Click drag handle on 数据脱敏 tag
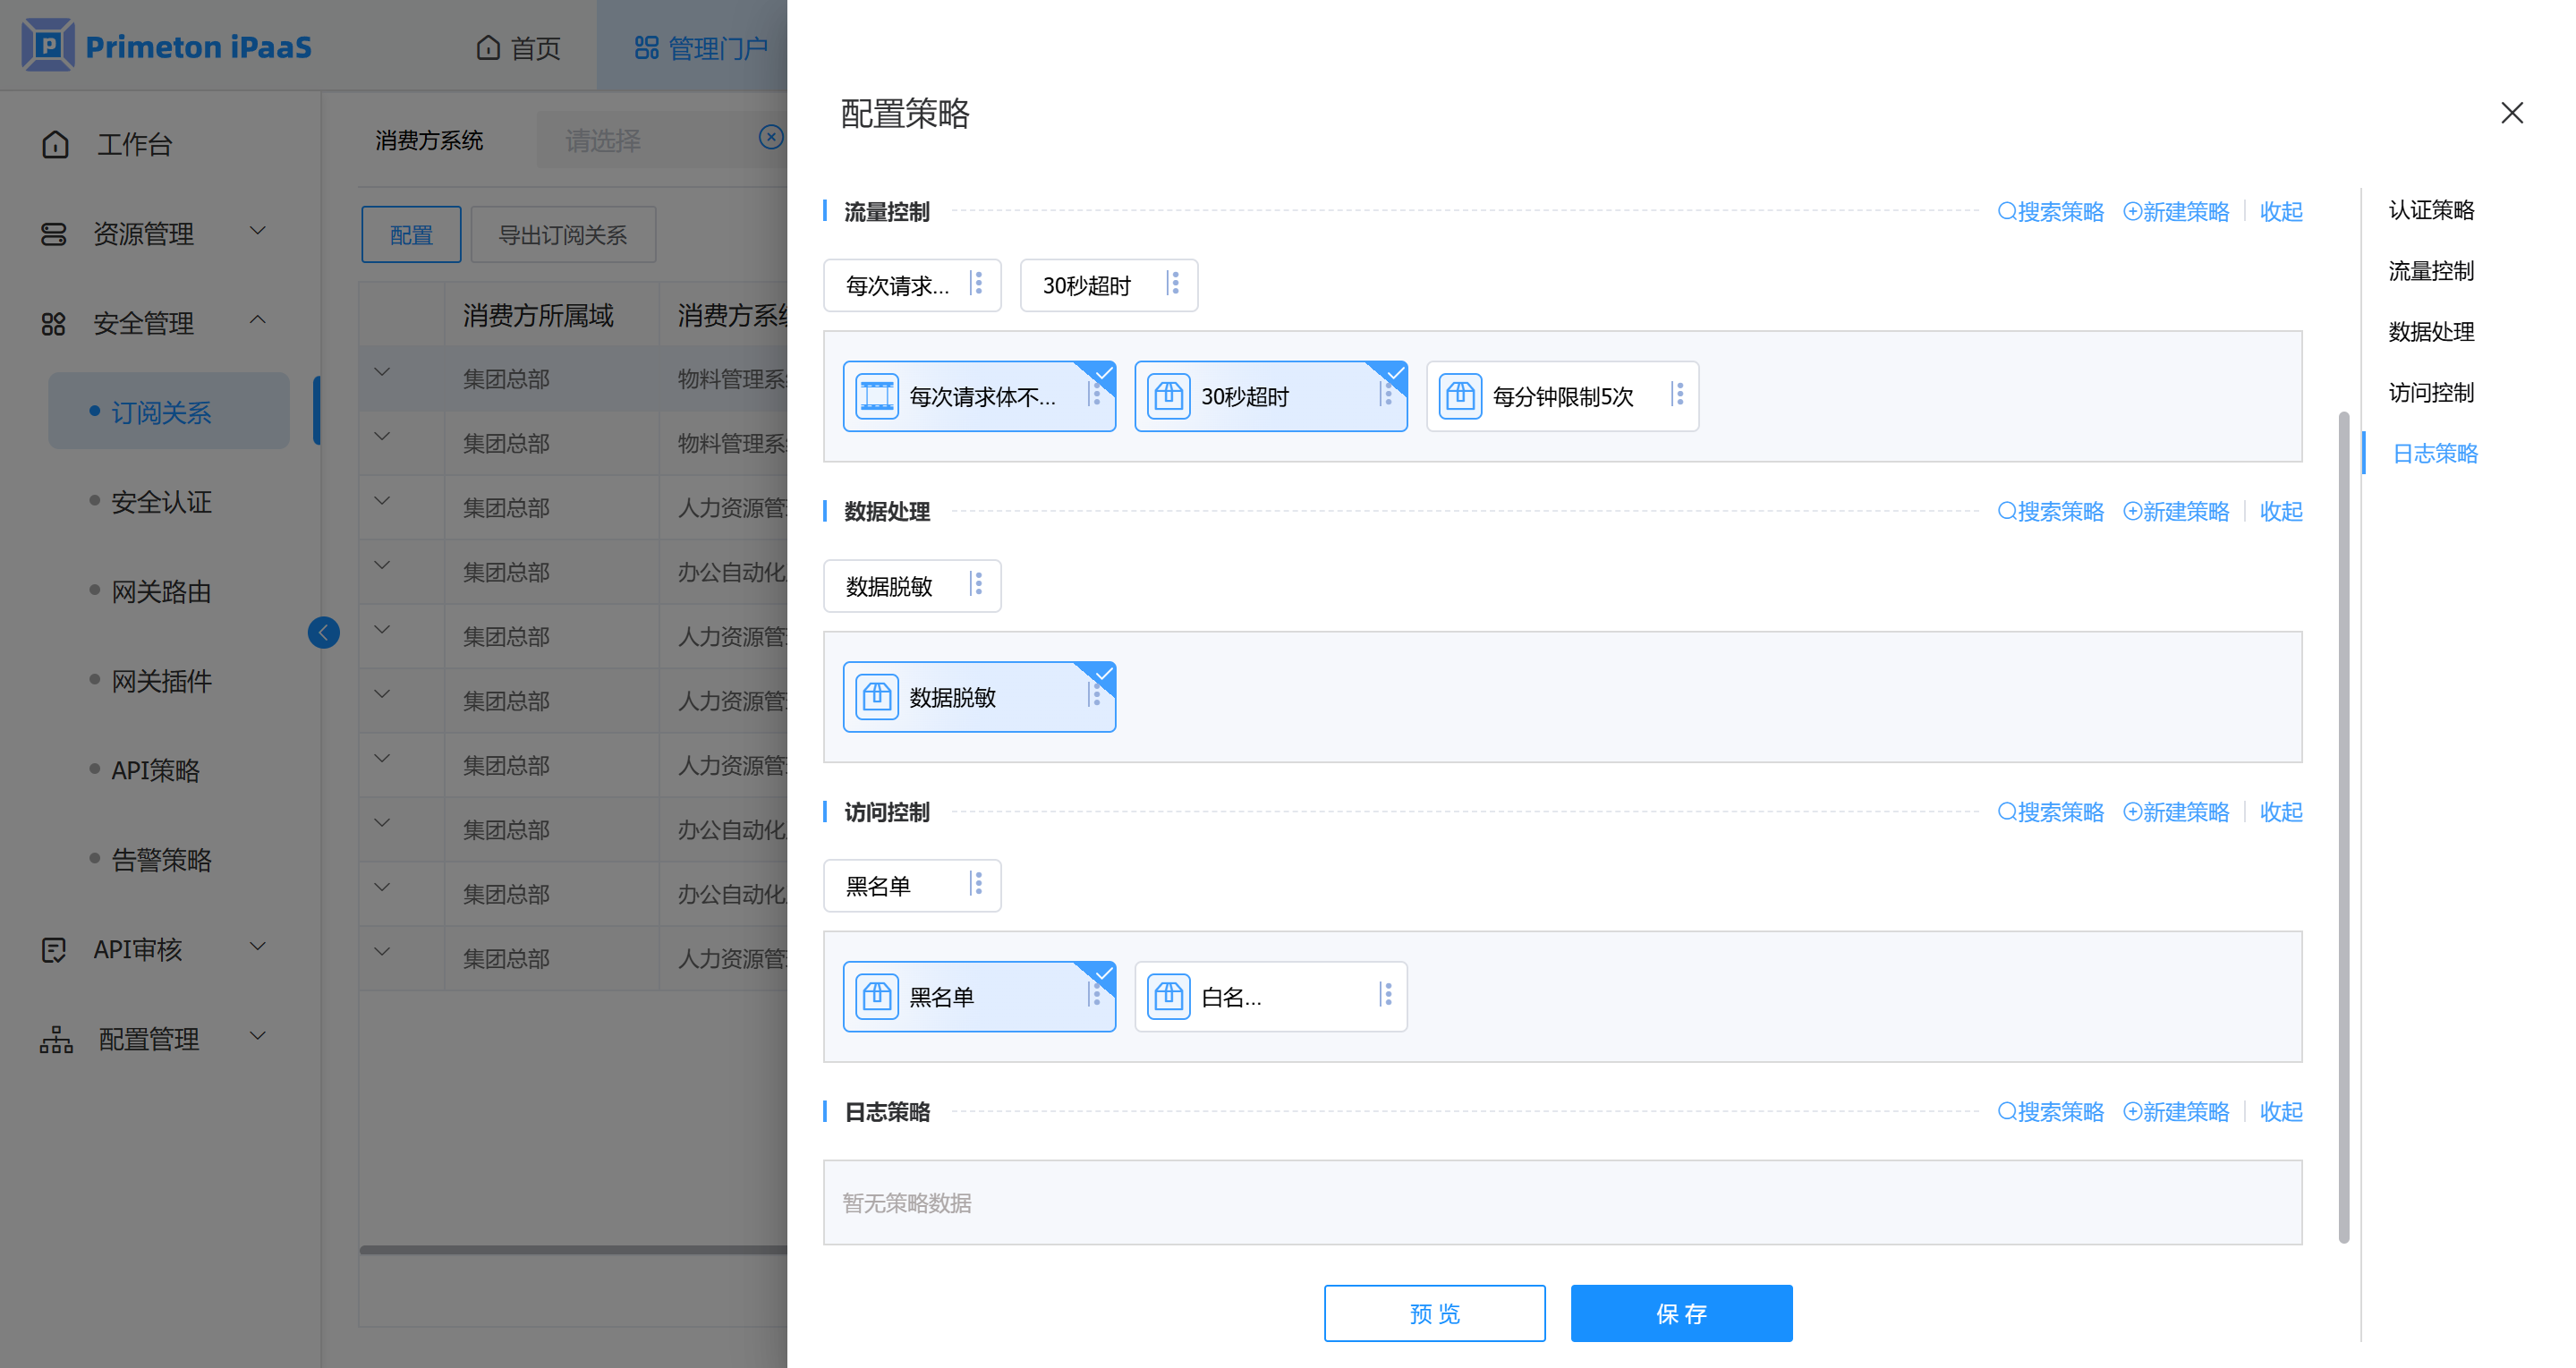The width and height of the screenshot is (2576, 1368). [x=977, y=584]
